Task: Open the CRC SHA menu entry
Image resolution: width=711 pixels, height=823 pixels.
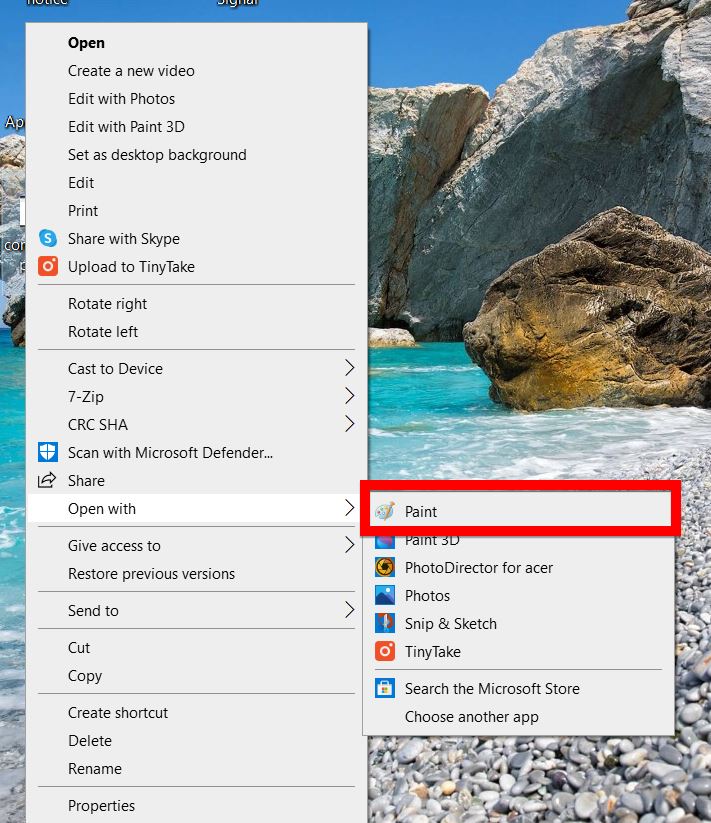Action: (x=197, y=424)
